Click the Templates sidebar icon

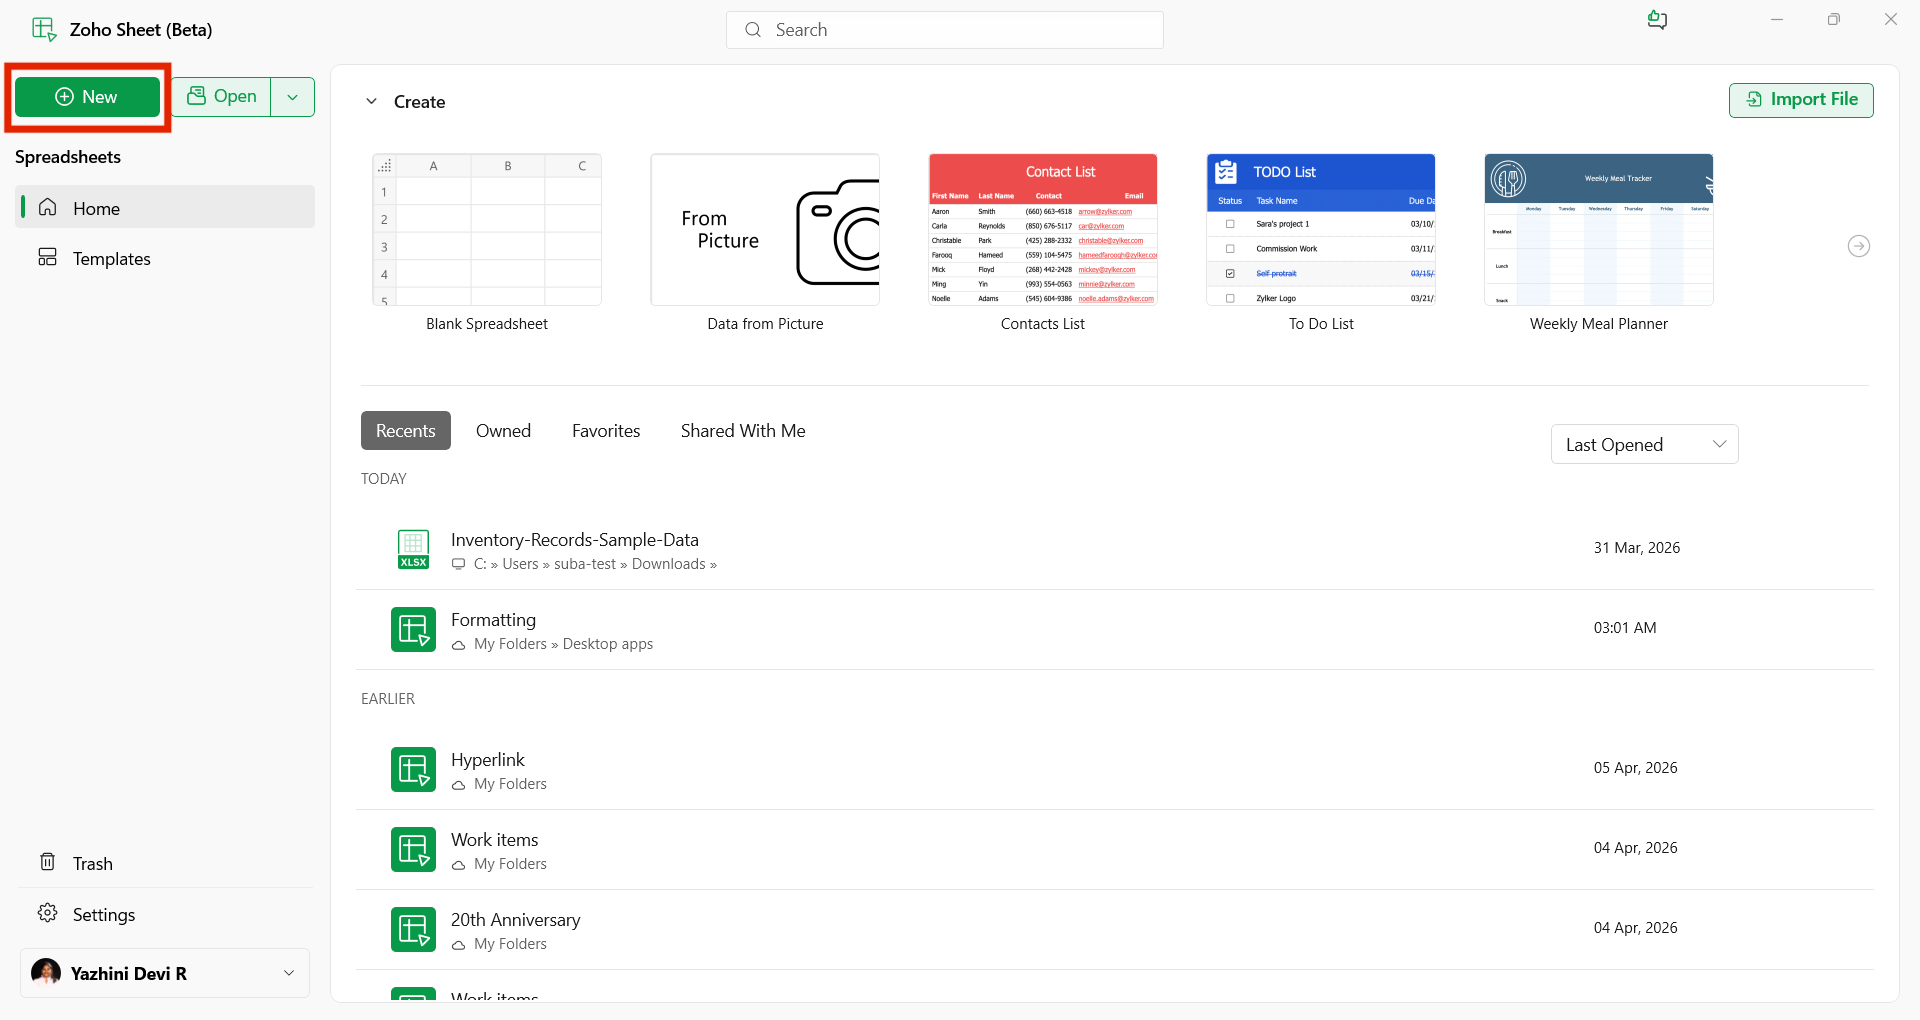coord(47,258)
